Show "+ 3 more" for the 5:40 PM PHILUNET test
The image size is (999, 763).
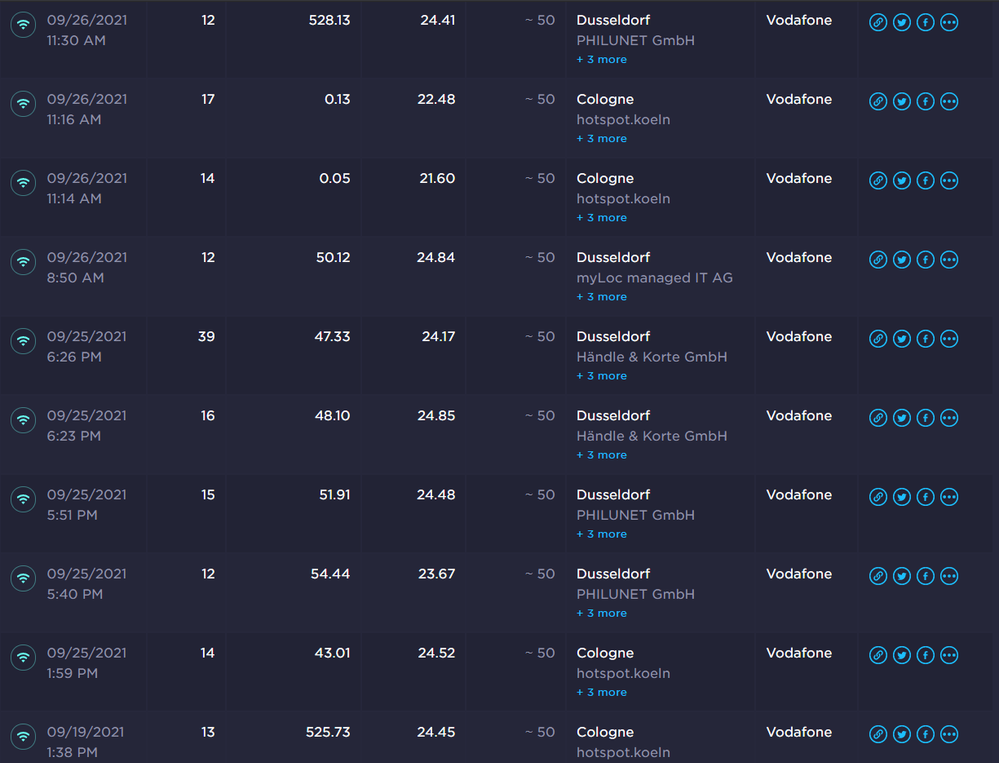602,613
